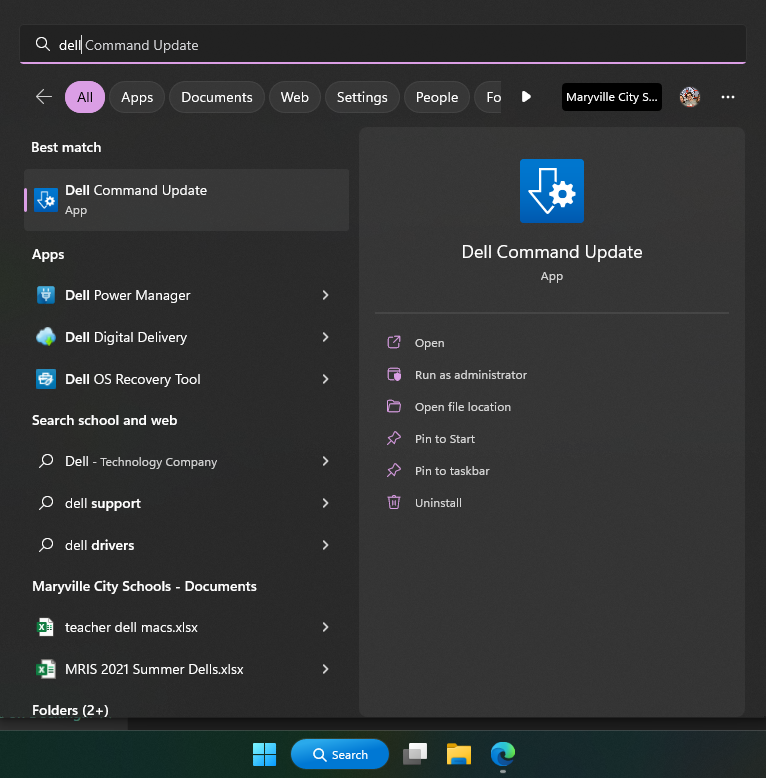
Task: Click the Dell Digital Delivery cloud icon
Action: (46, 337)
